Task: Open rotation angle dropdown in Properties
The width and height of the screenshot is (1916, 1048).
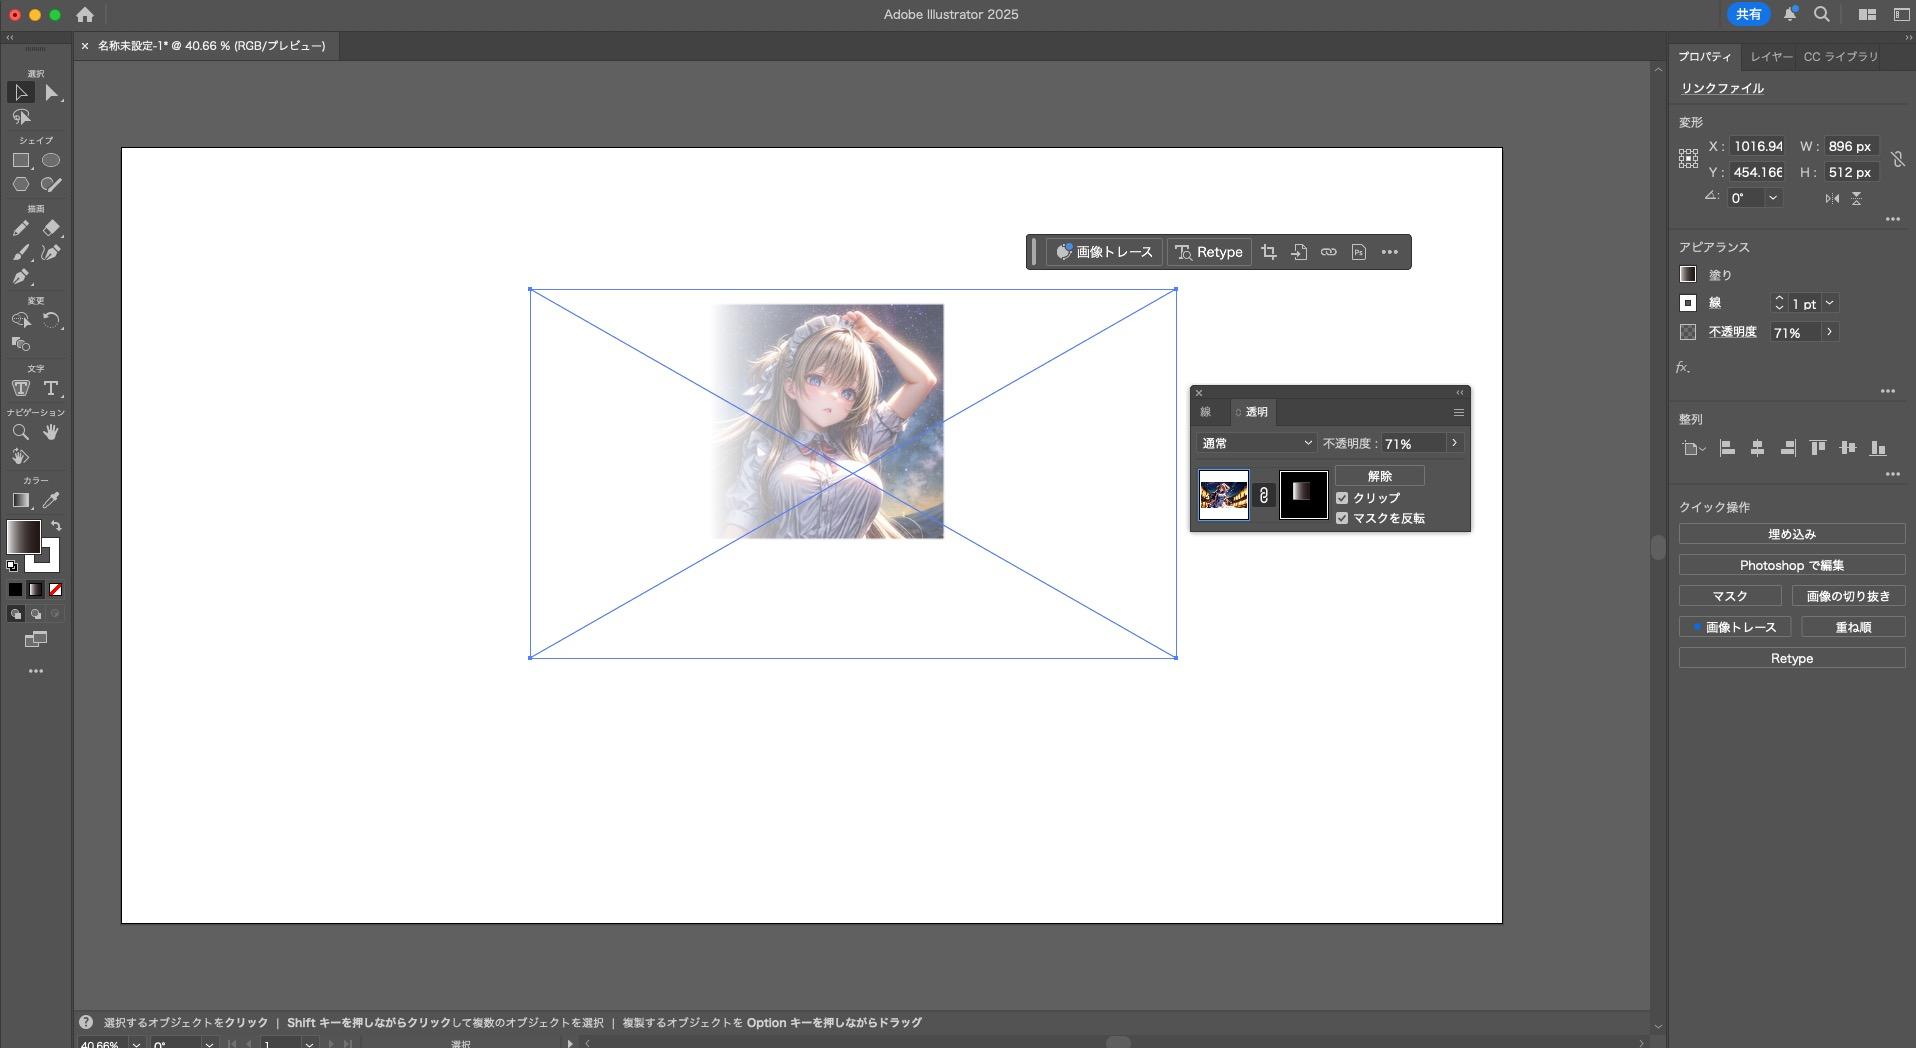Action: point(1773,198)
